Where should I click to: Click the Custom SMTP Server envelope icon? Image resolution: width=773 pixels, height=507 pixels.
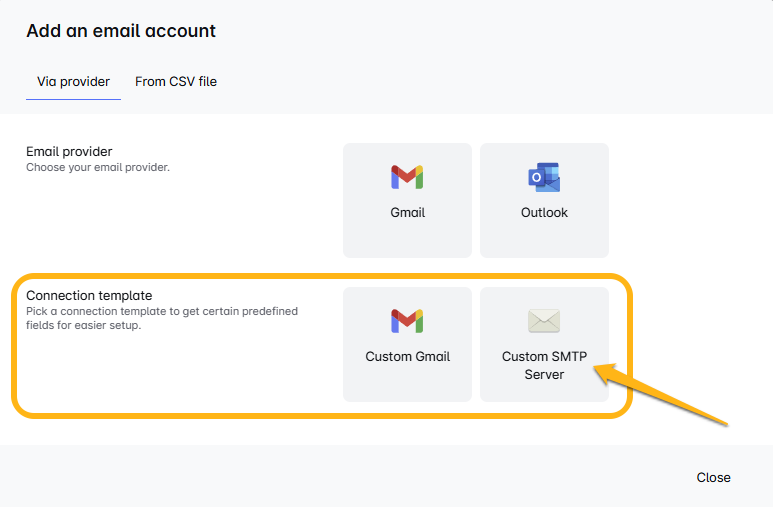(544, 321)
